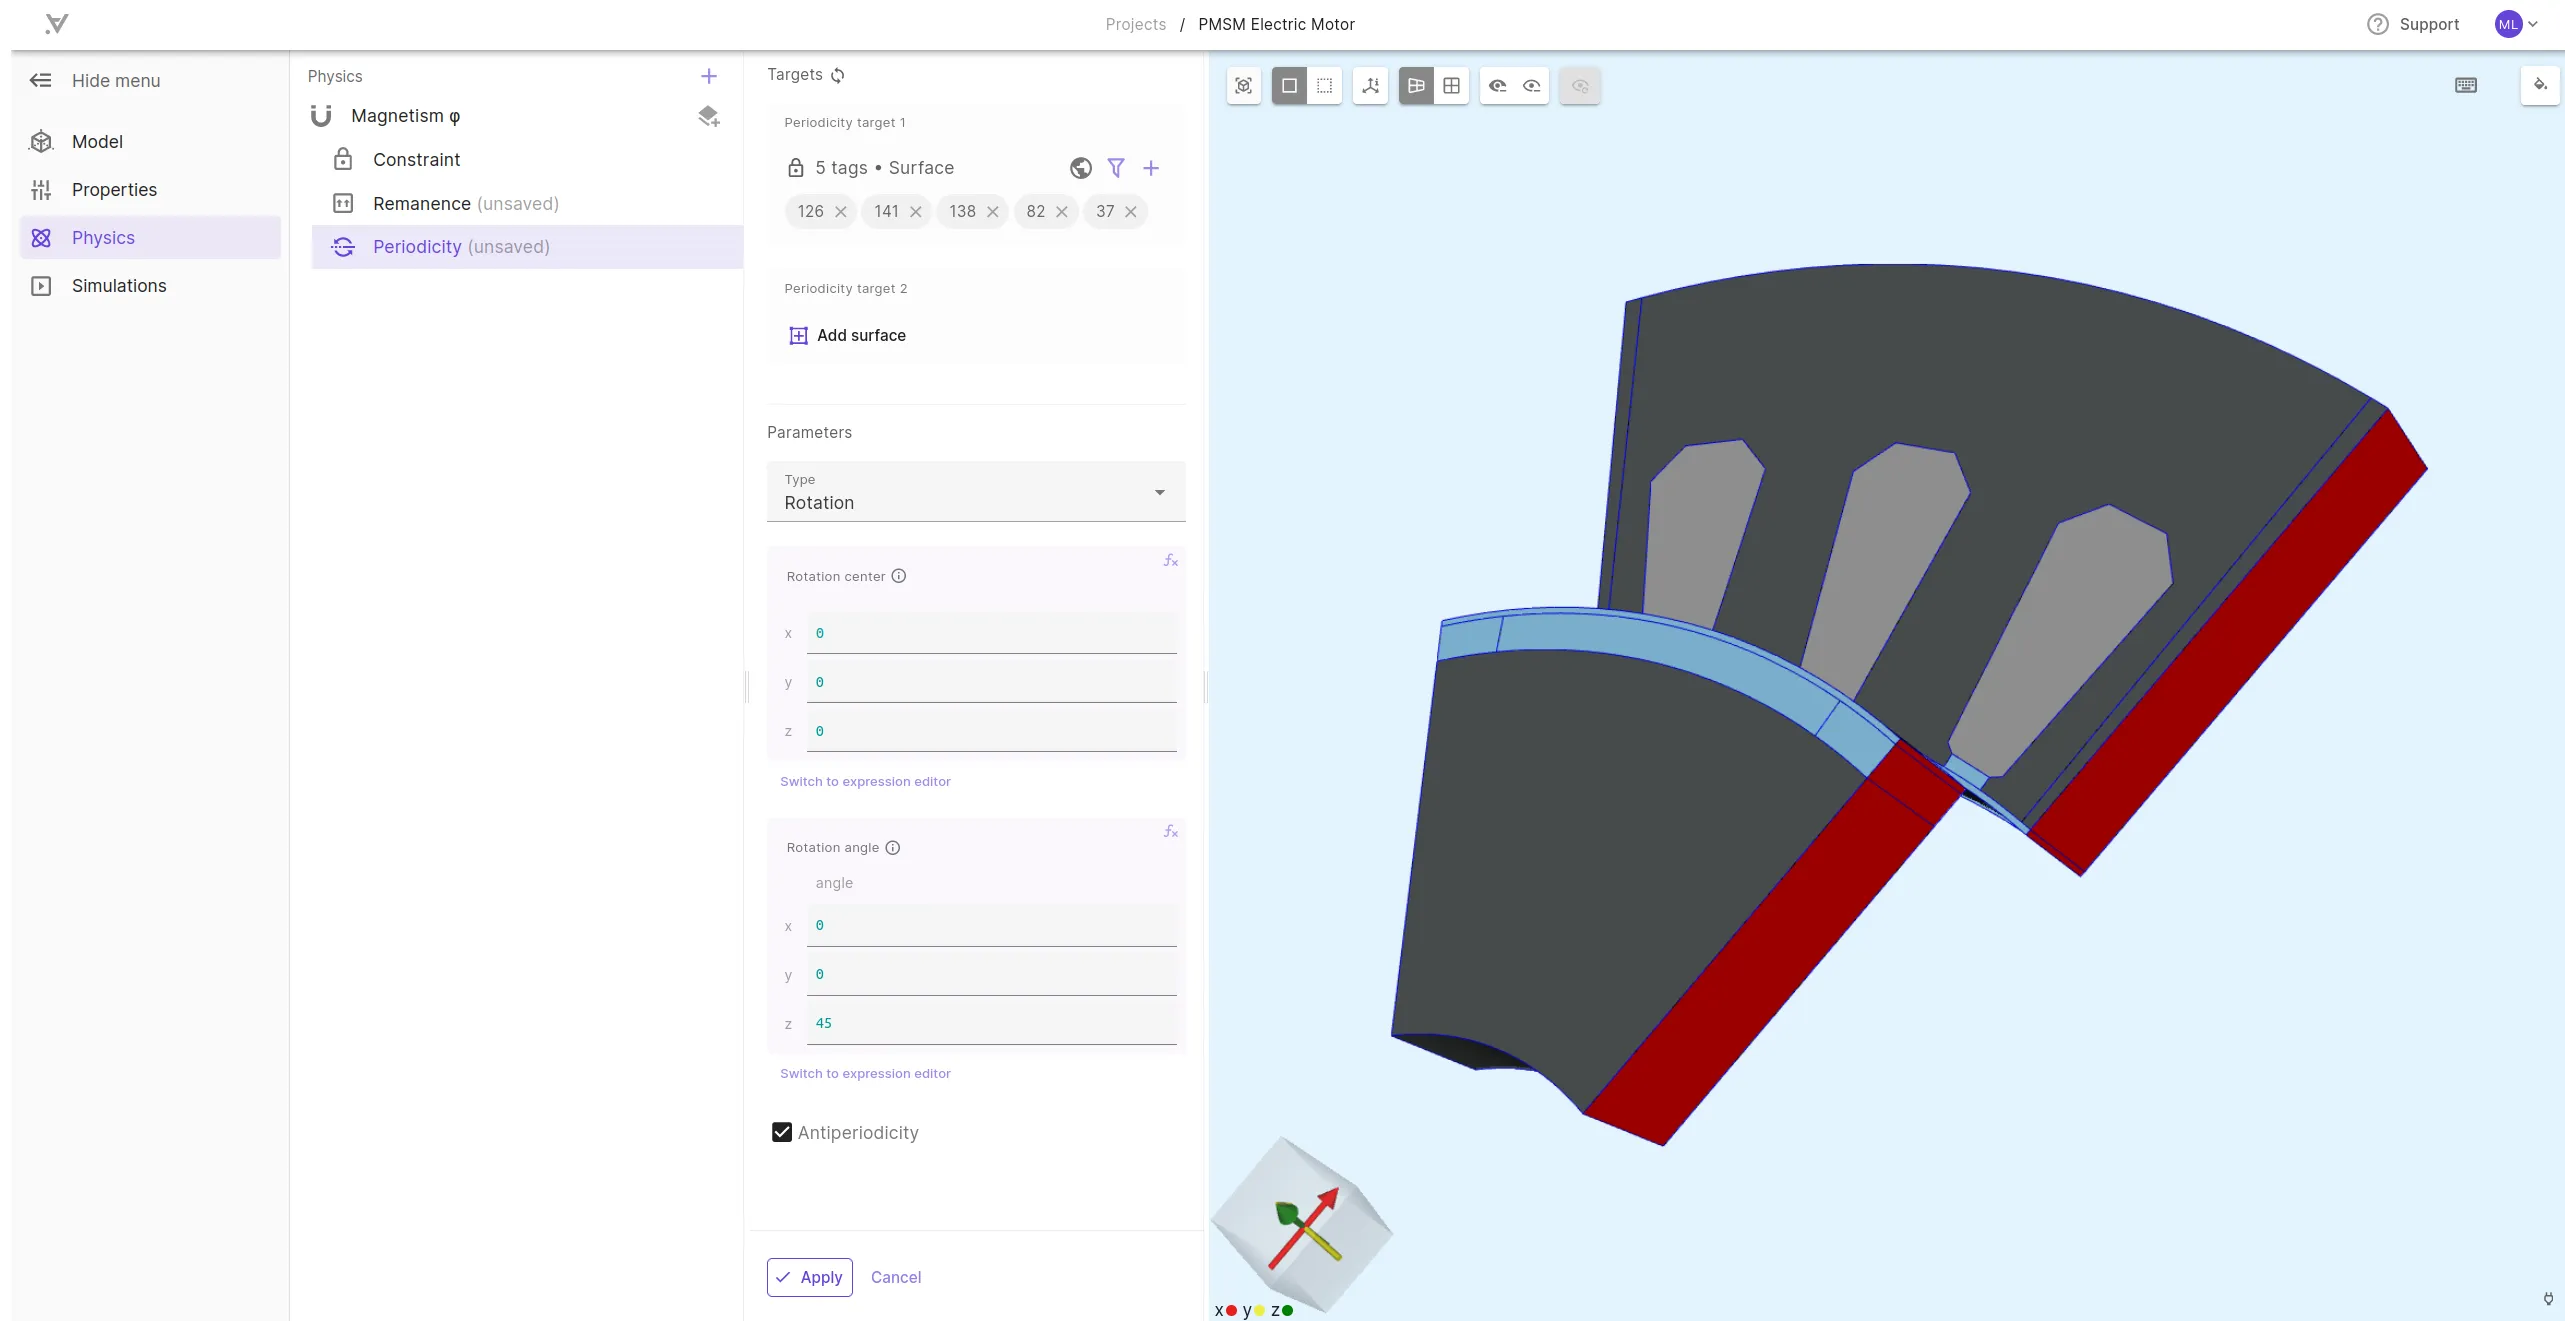Image resolution: width=2565 pixels, height=1321 pixels.
Task: Click the filter funnel icon in target 1
Action: (1116, 168)
